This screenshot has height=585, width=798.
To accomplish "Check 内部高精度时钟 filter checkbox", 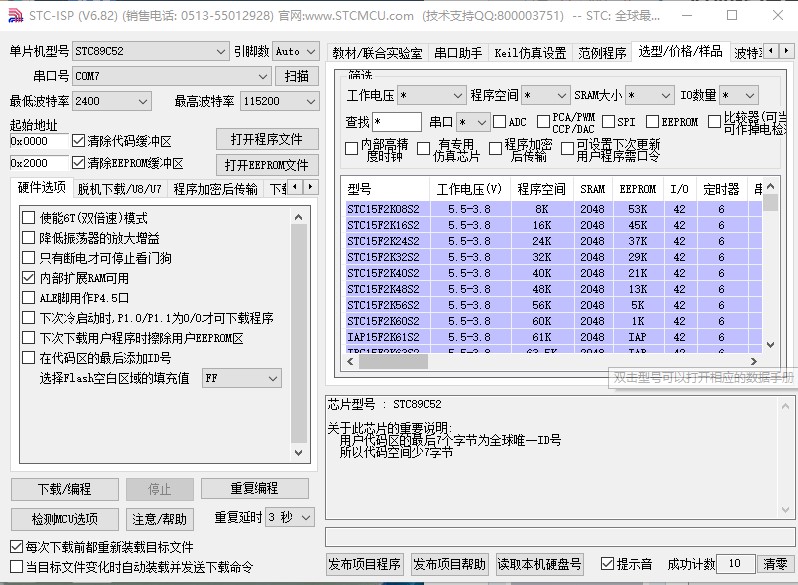I will (x=351, y=149).
